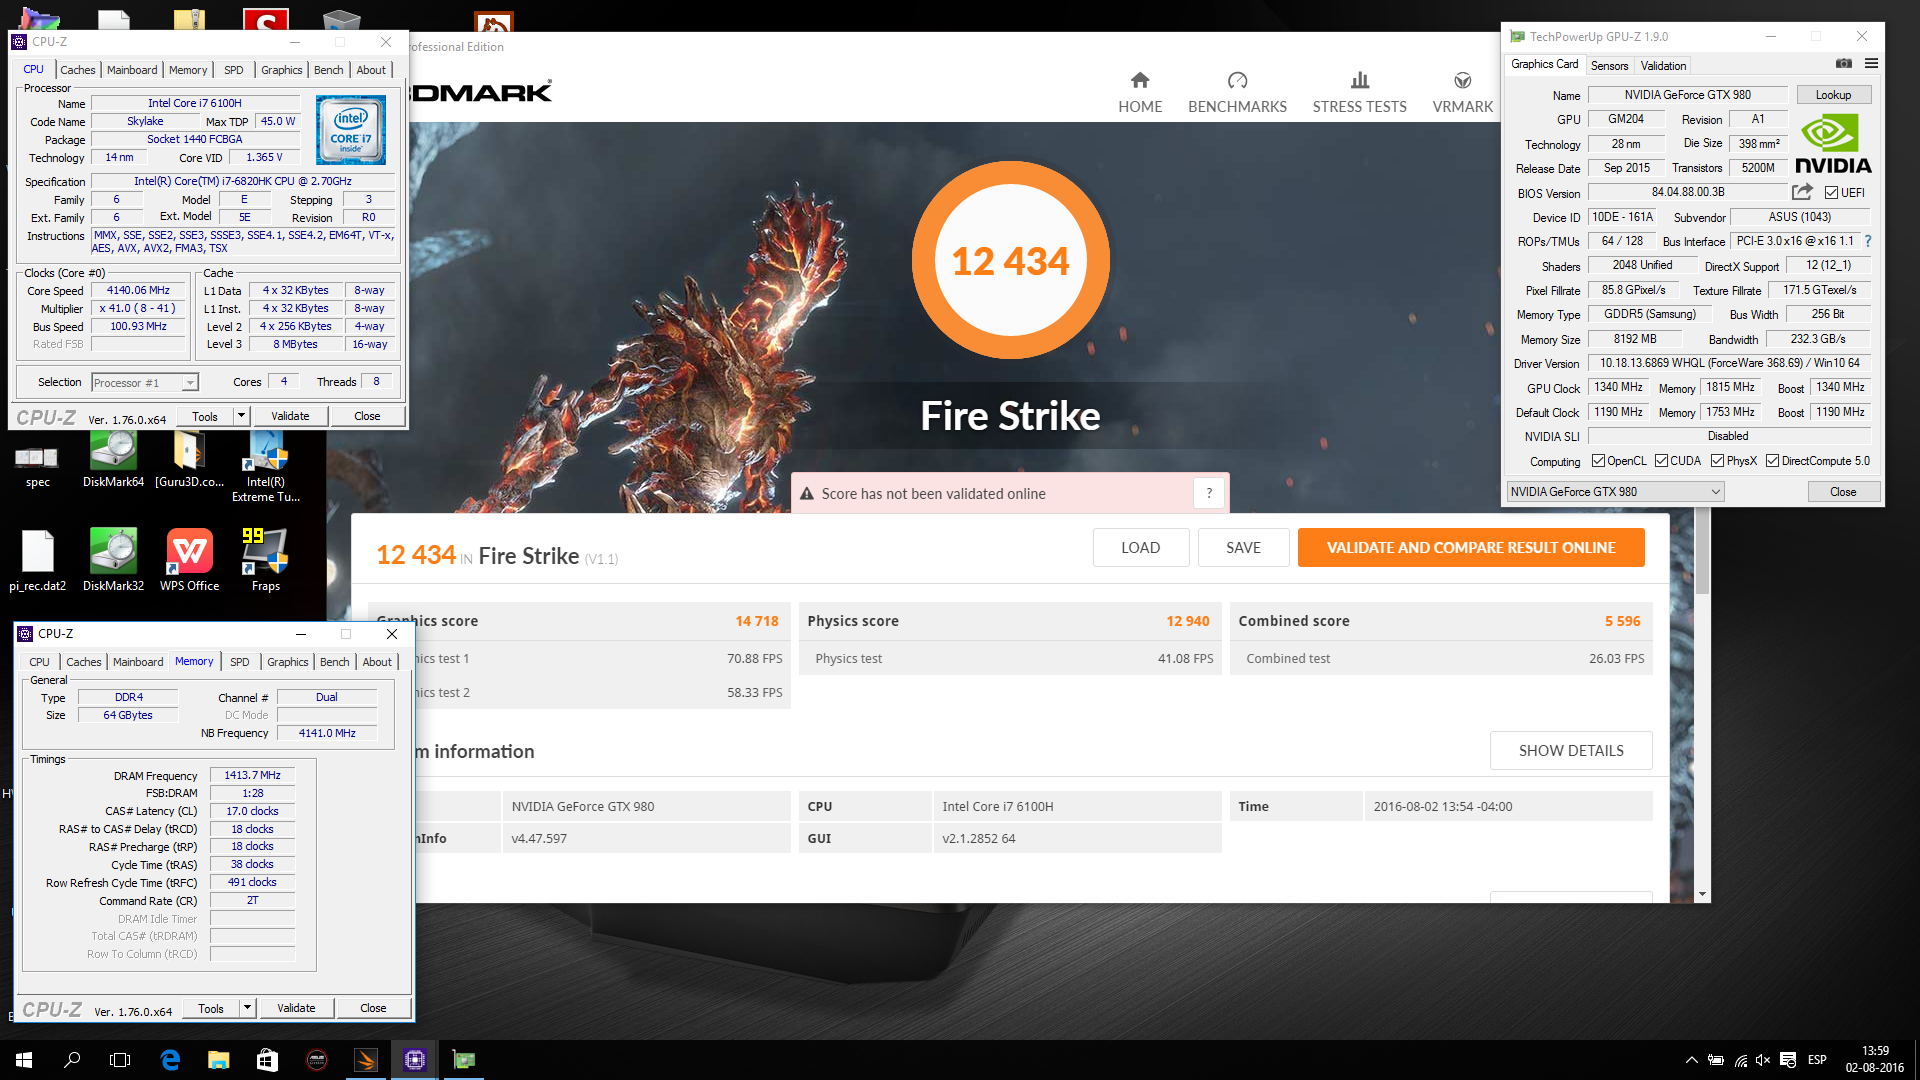1920x1080 pixels.
Task: Open score validation help question mark
Action: (x=1209, y=493)
